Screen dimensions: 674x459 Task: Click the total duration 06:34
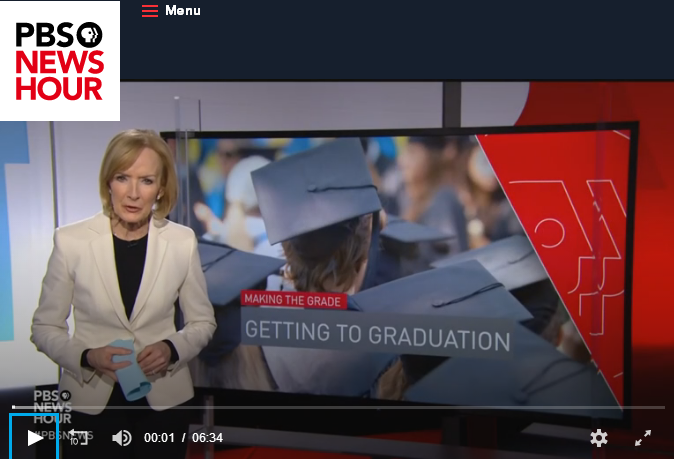207,438
